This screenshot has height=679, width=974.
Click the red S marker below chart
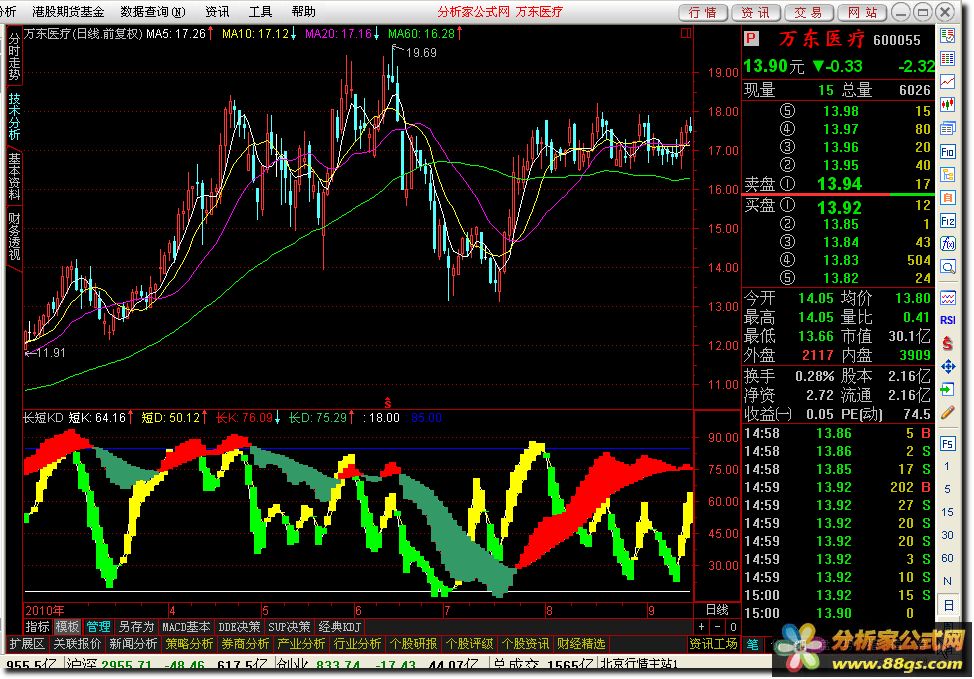click(388, 403)
